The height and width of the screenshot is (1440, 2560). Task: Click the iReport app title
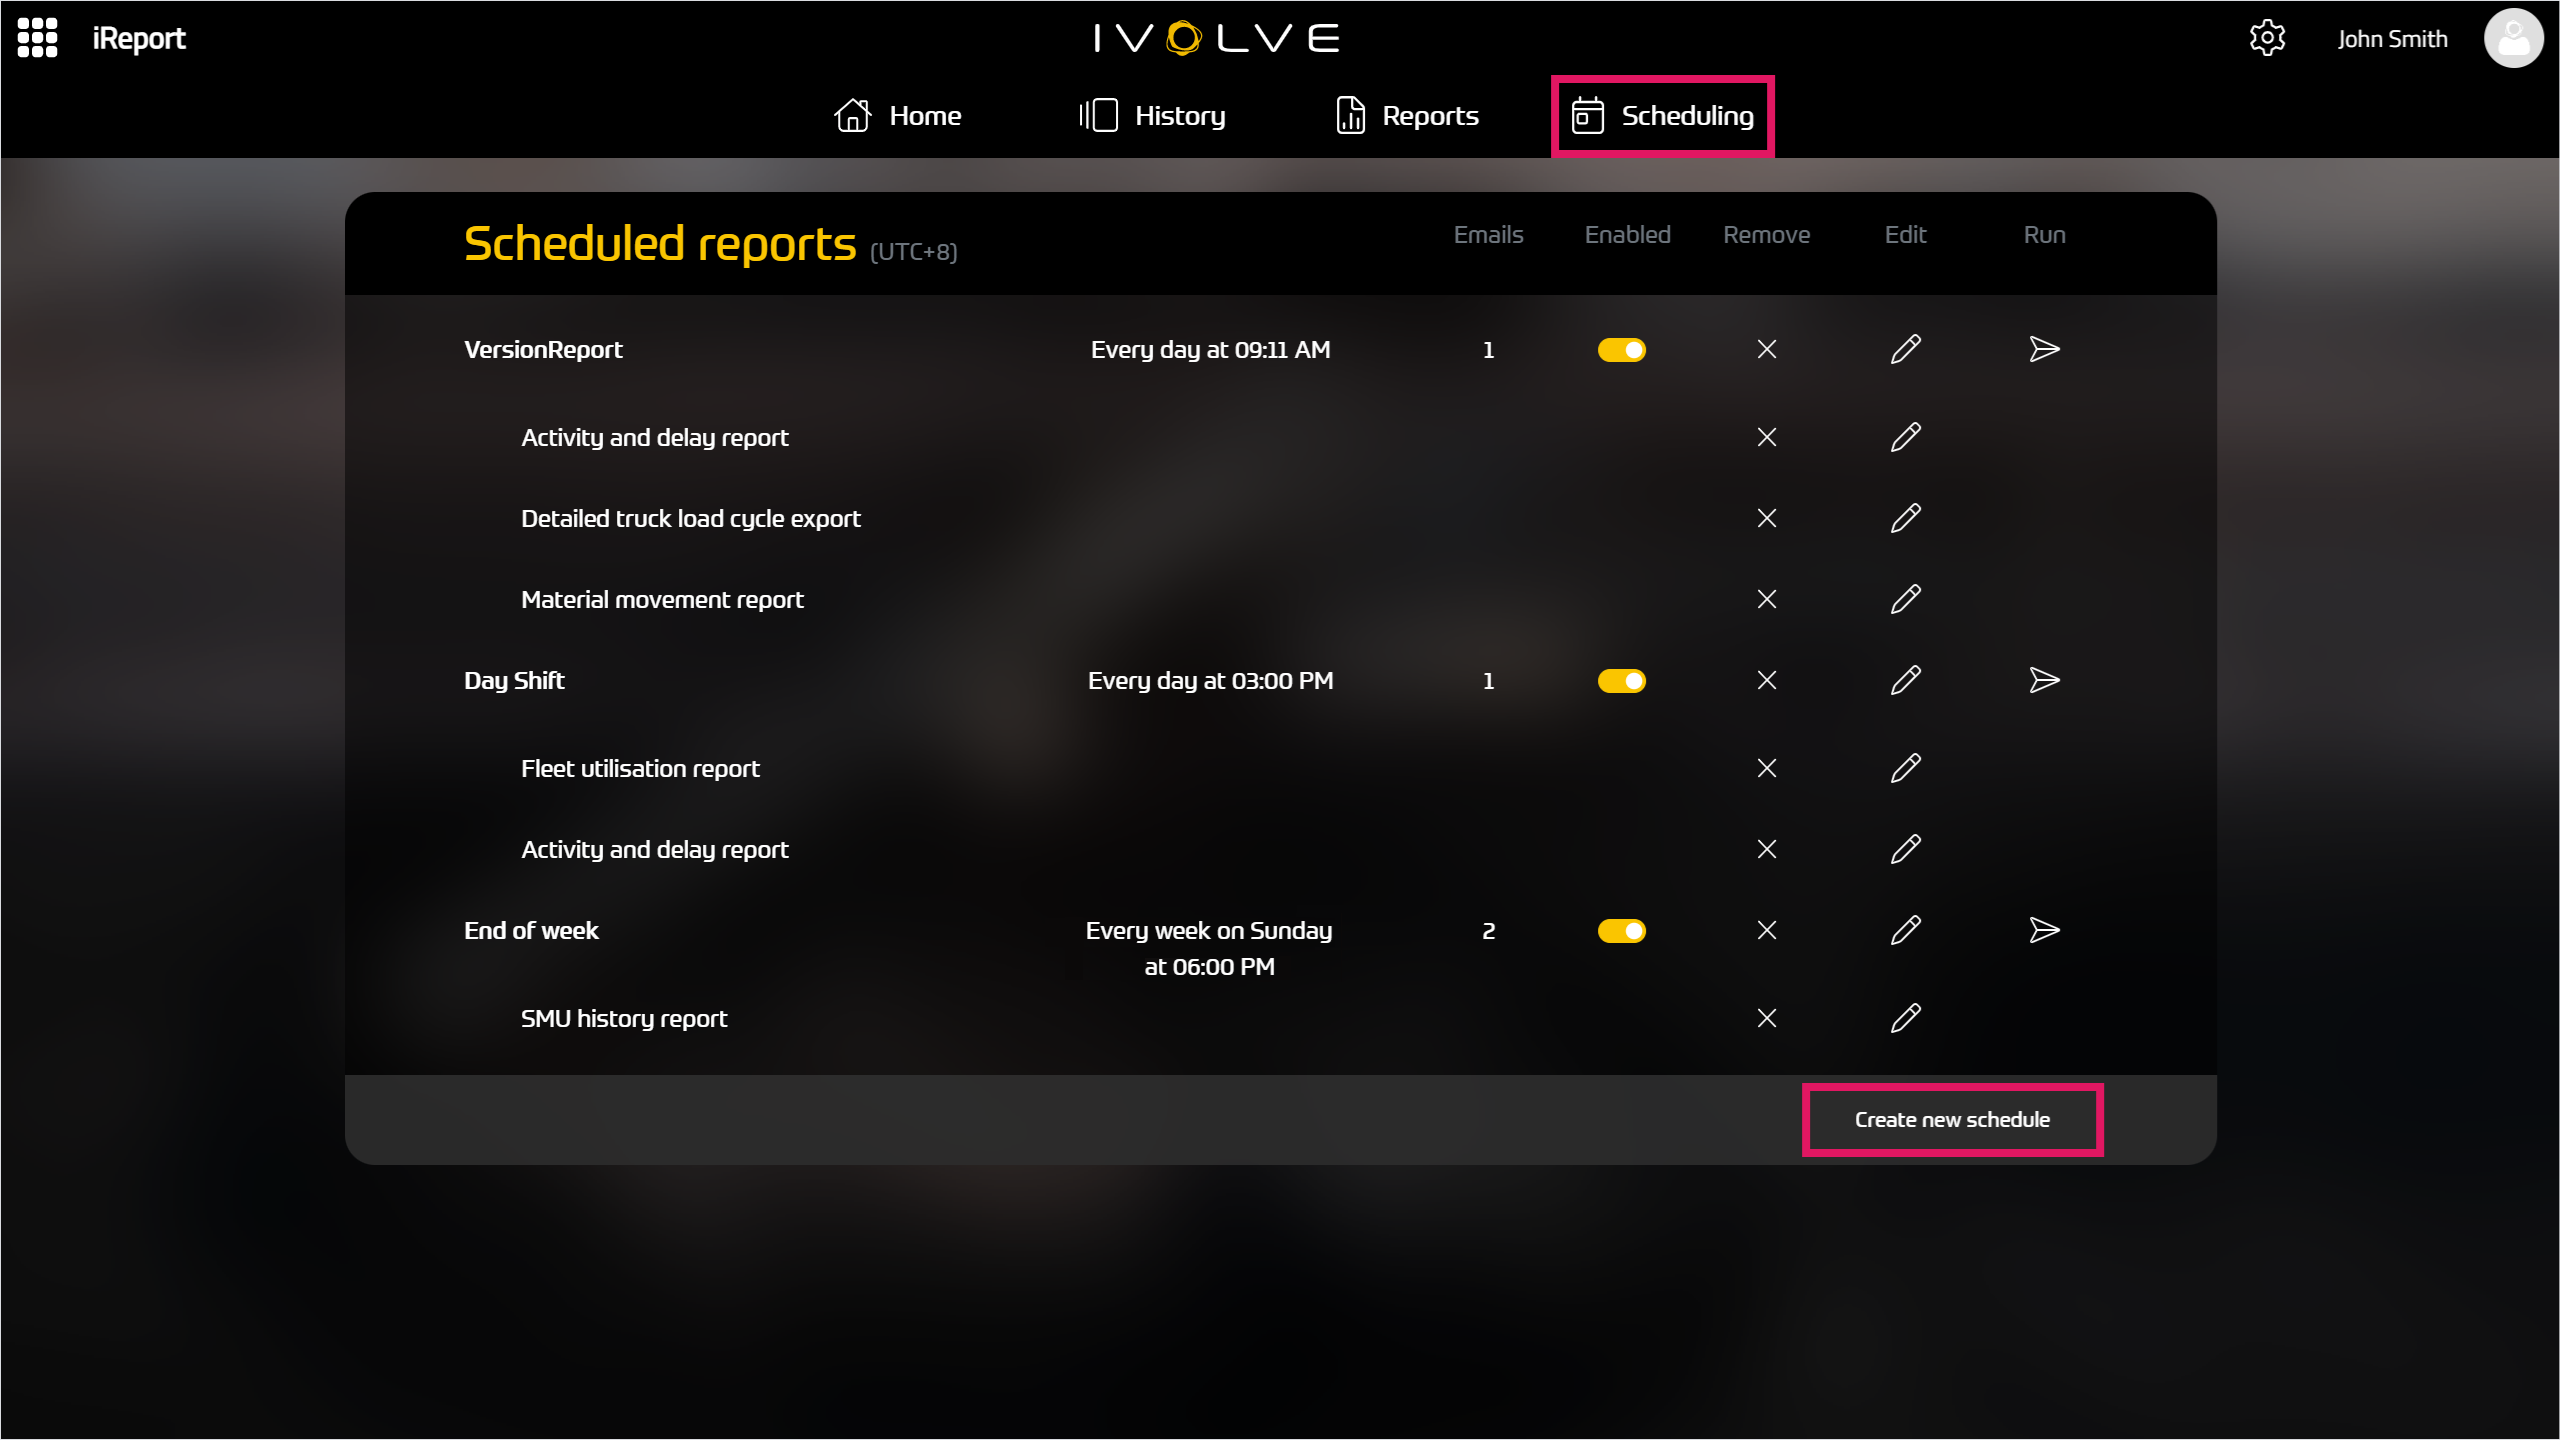coord(139,38)
